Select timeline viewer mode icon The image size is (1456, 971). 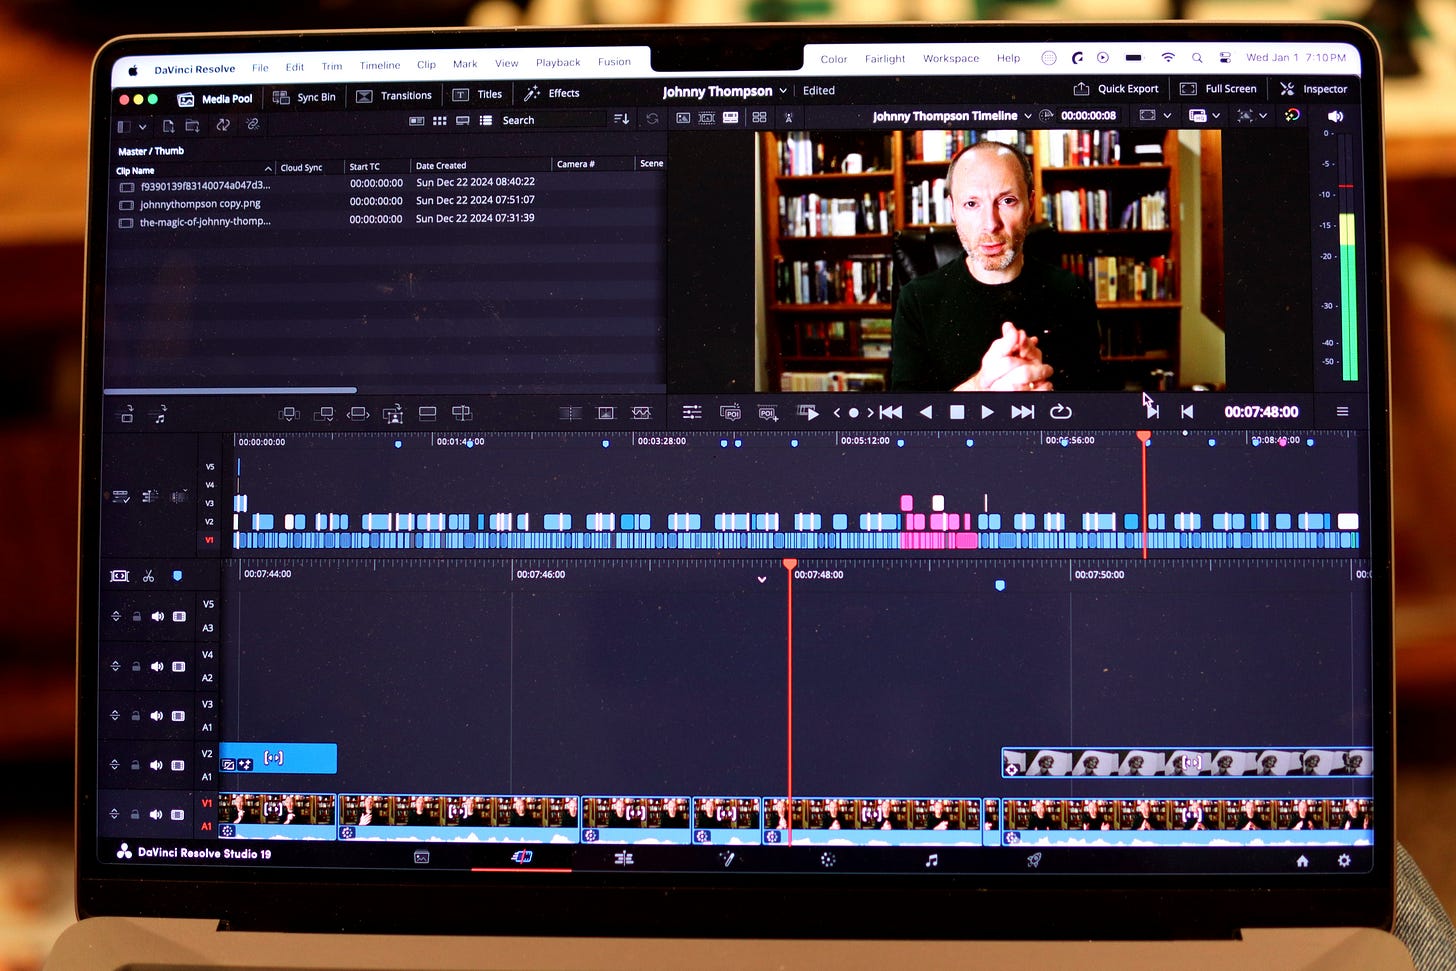730,117
